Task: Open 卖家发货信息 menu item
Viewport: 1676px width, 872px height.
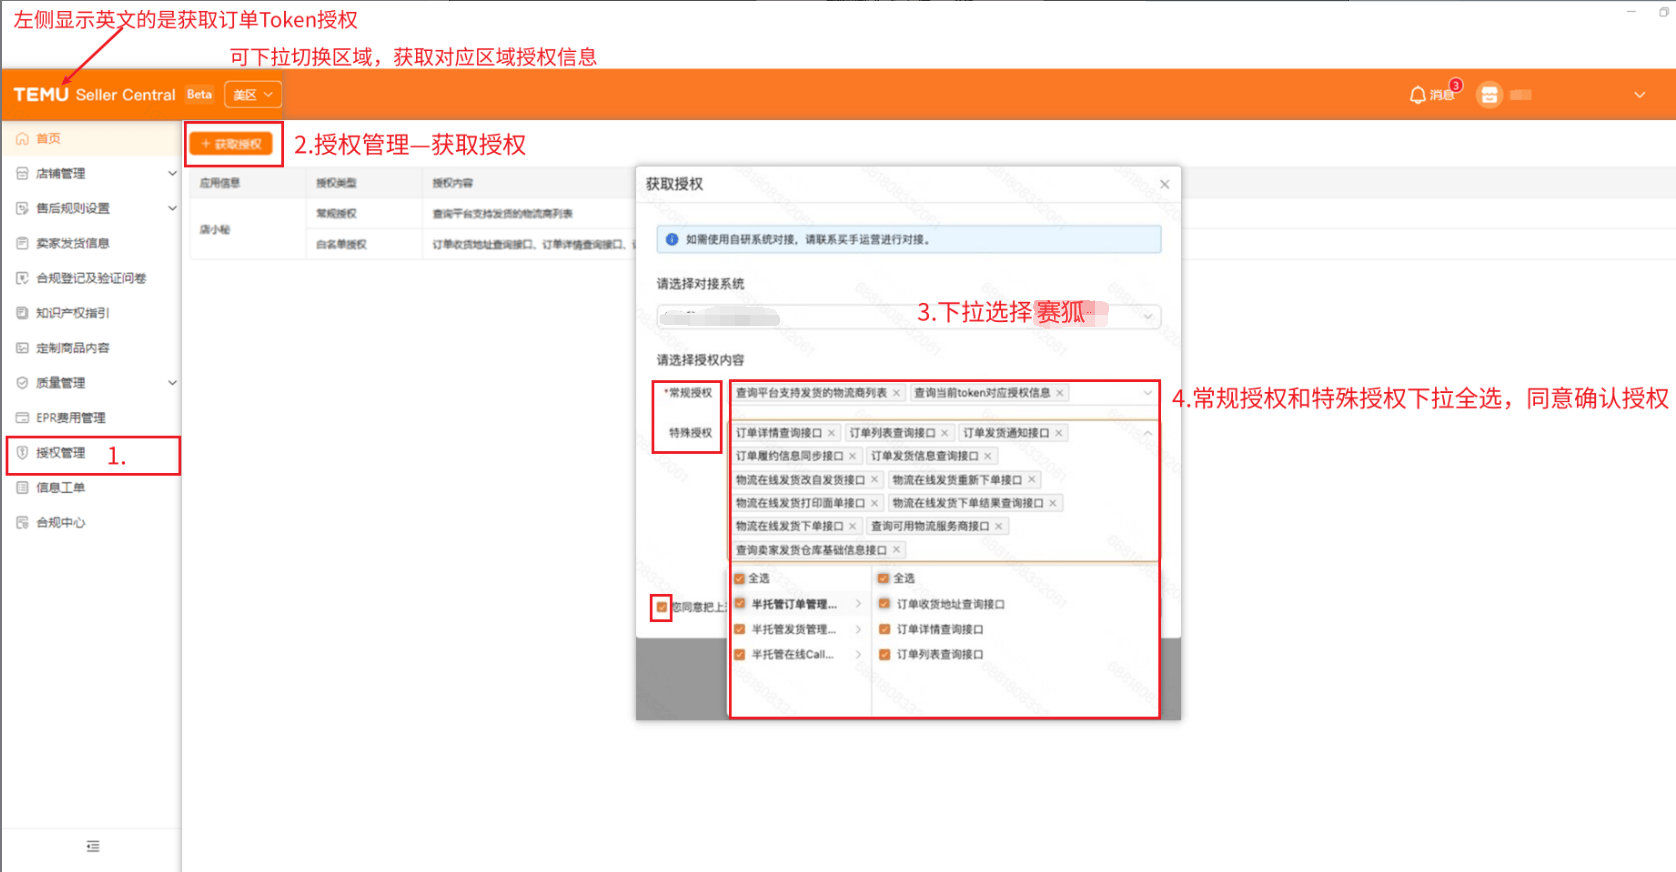Action: click(91, 244)
